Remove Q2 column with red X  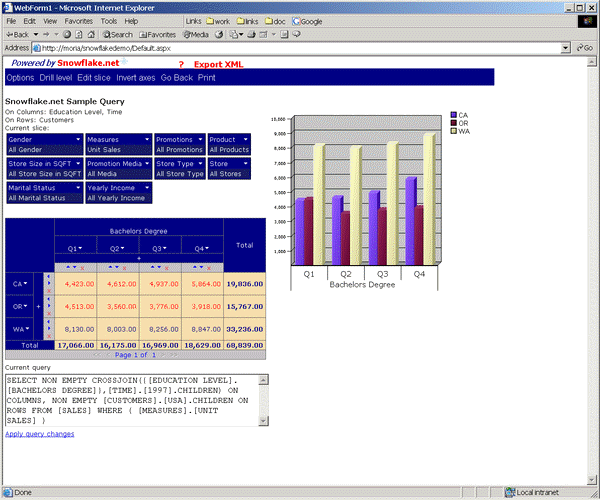coord(124,268)
